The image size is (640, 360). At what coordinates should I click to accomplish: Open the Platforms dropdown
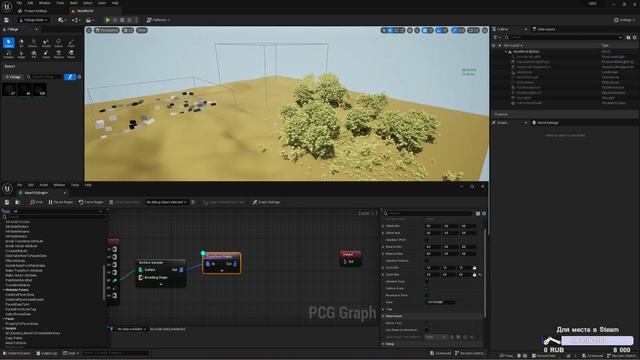point(158,20)
